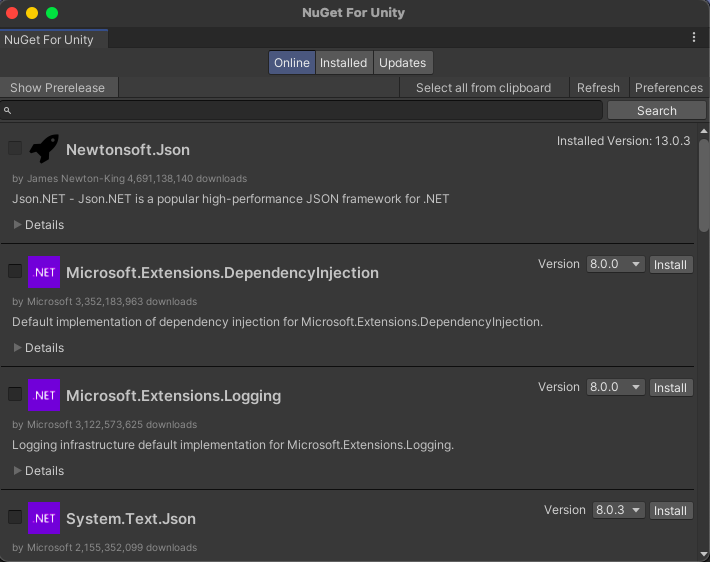Click the '3,352,183,963 downloads' line
Viewport: 710px width, 562px height.
(x=136, y=302)
